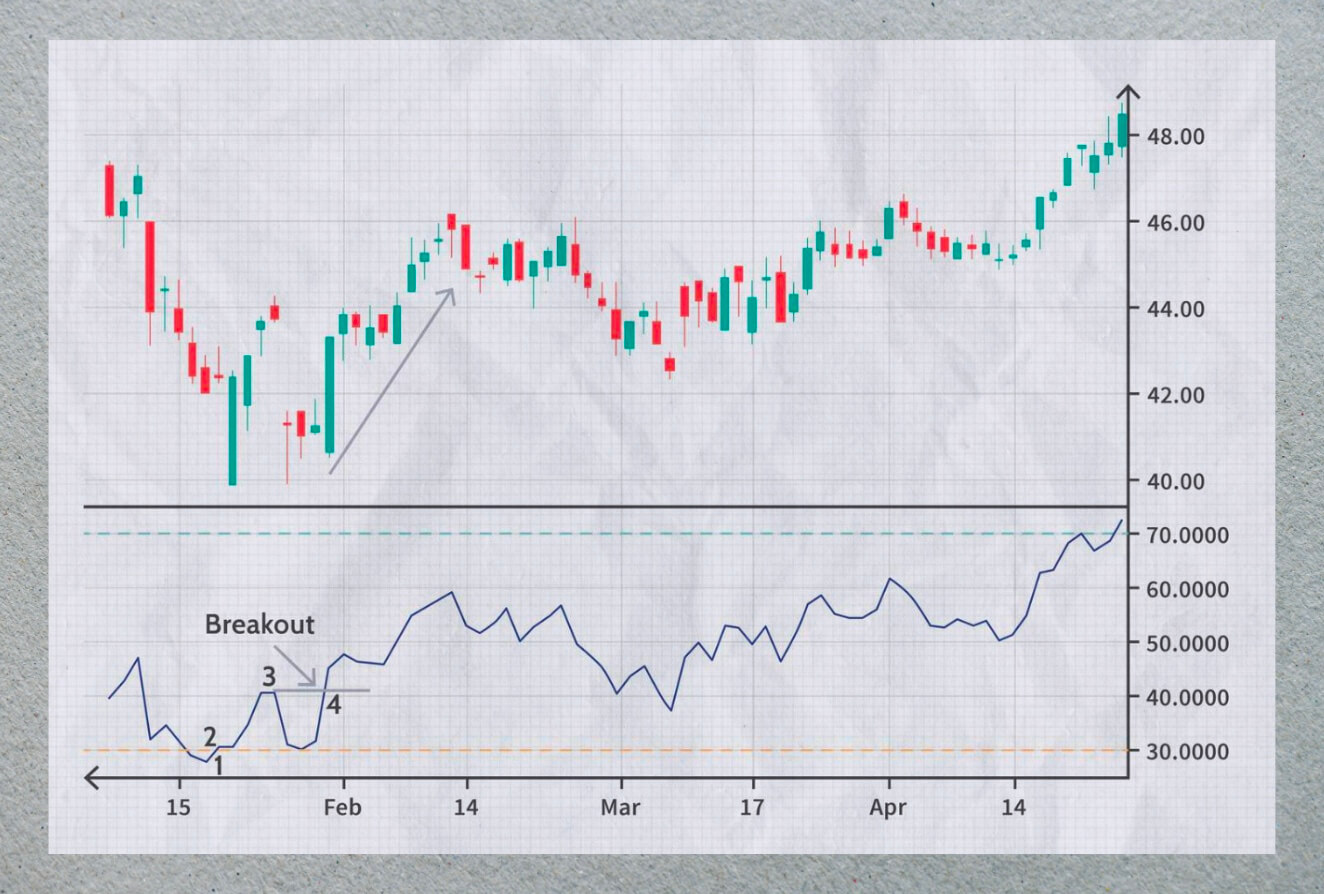Toggle the teal overbought dashed line at 70
The image size is (1324, 894).
point(600,533)
